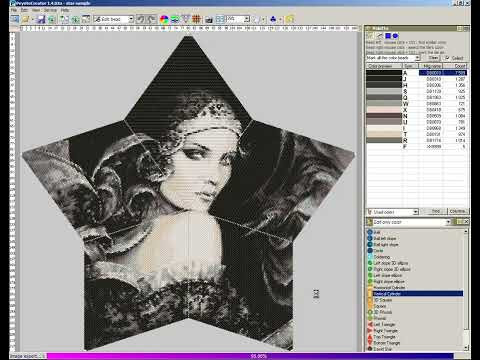Select Vertical Cylinder shape
The width and height of the screenshot is (480, 360).
415,294
